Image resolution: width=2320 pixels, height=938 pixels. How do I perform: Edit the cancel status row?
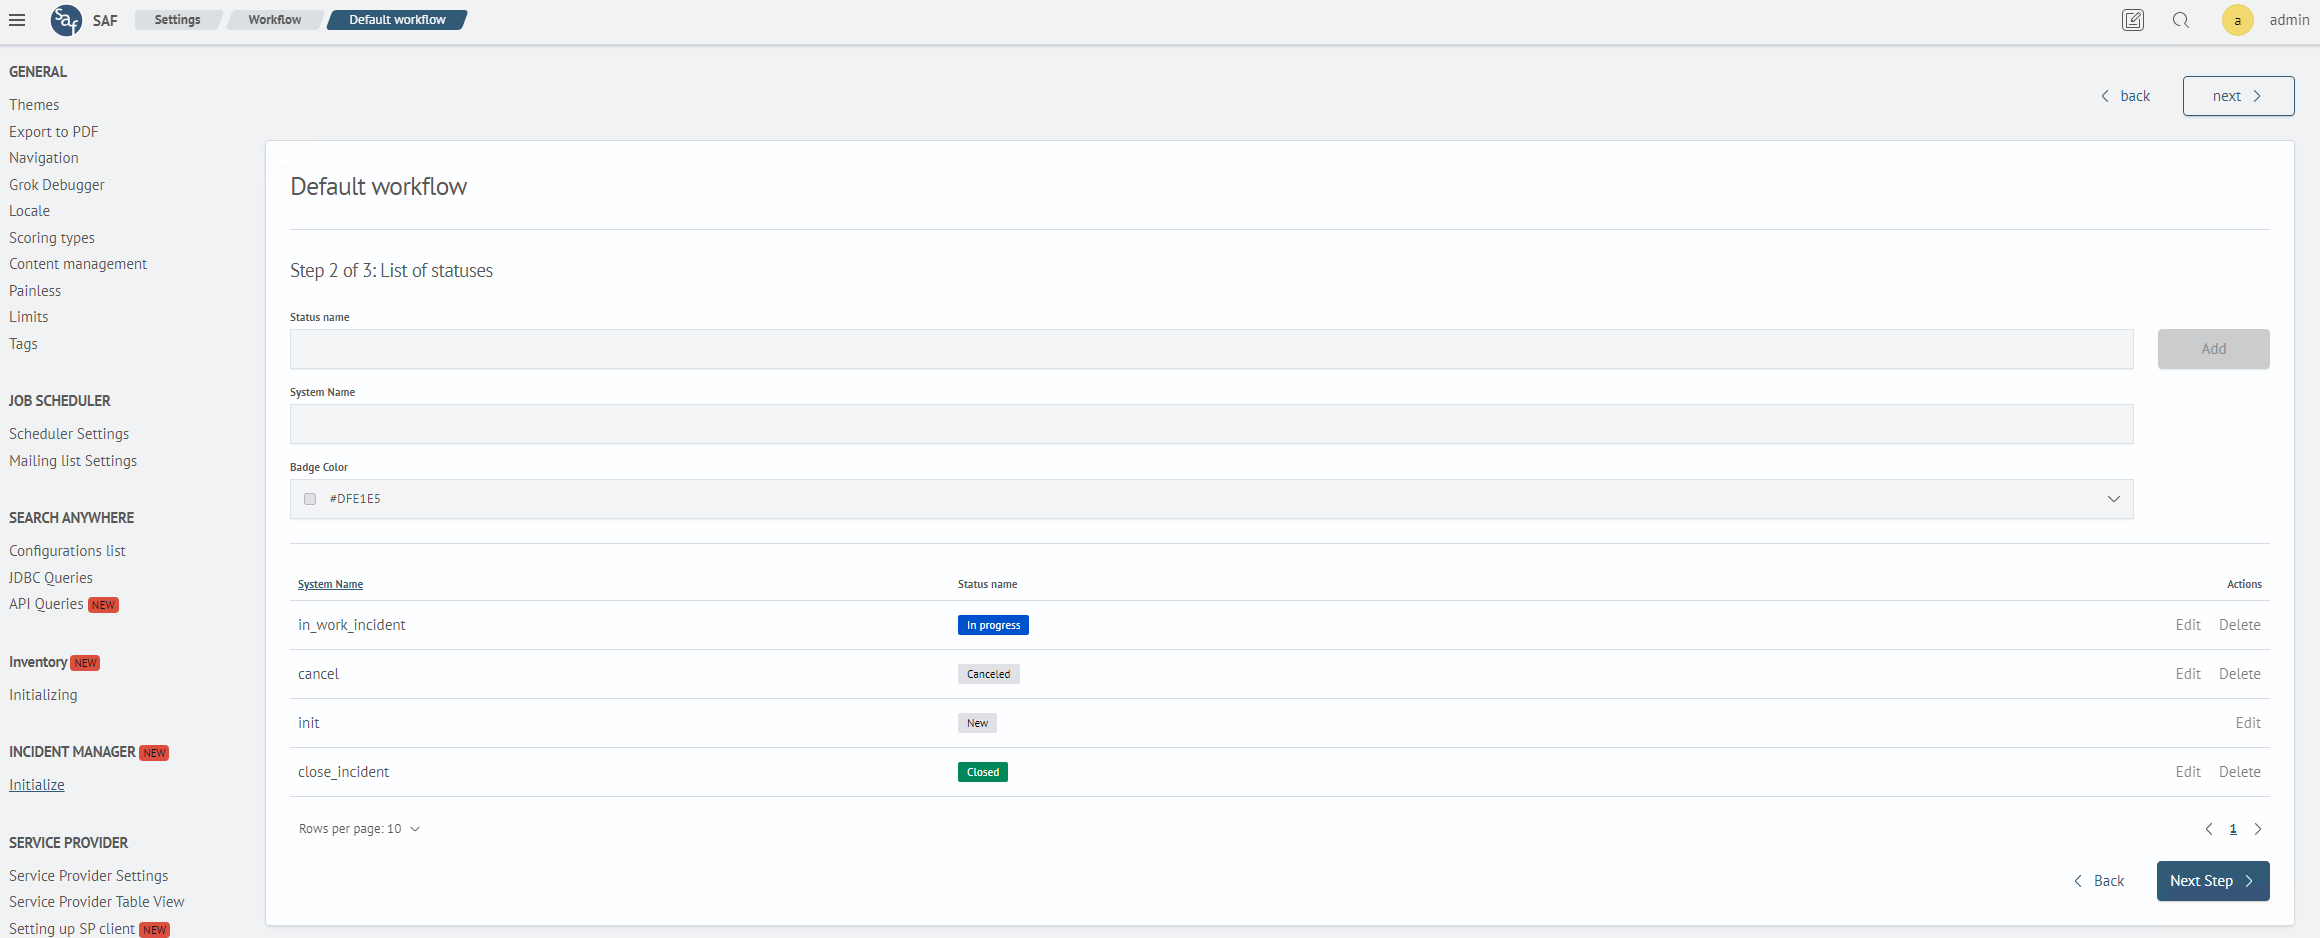tap(2188, 674)
